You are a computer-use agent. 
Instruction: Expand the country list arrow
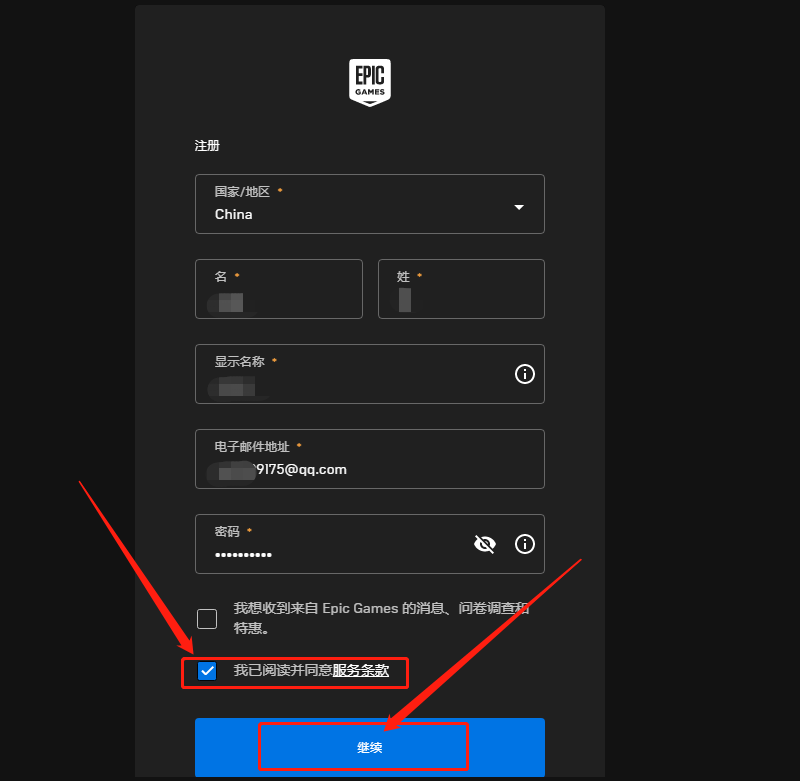tap(519, 207)
